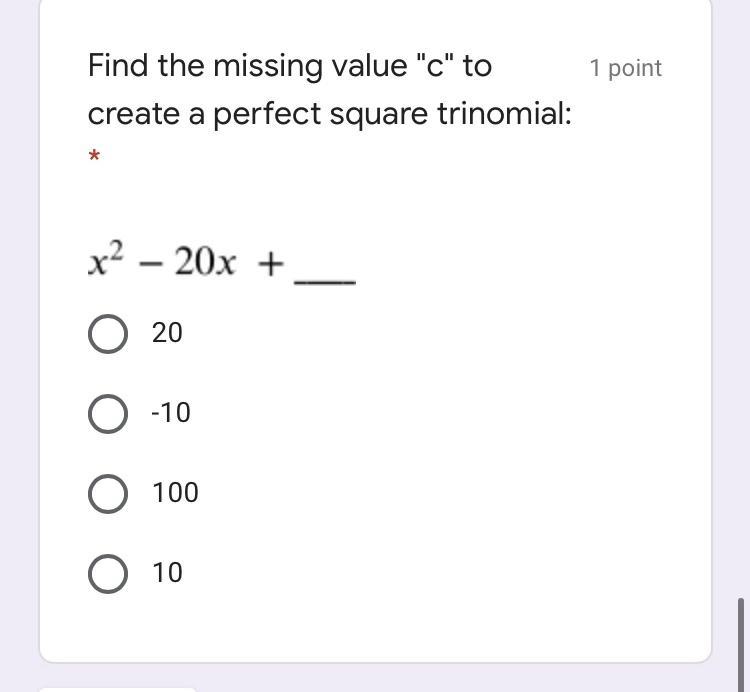Click the x² term in the expression
Image resolution: width=750 pixels, height=692 pixels.
105,262
